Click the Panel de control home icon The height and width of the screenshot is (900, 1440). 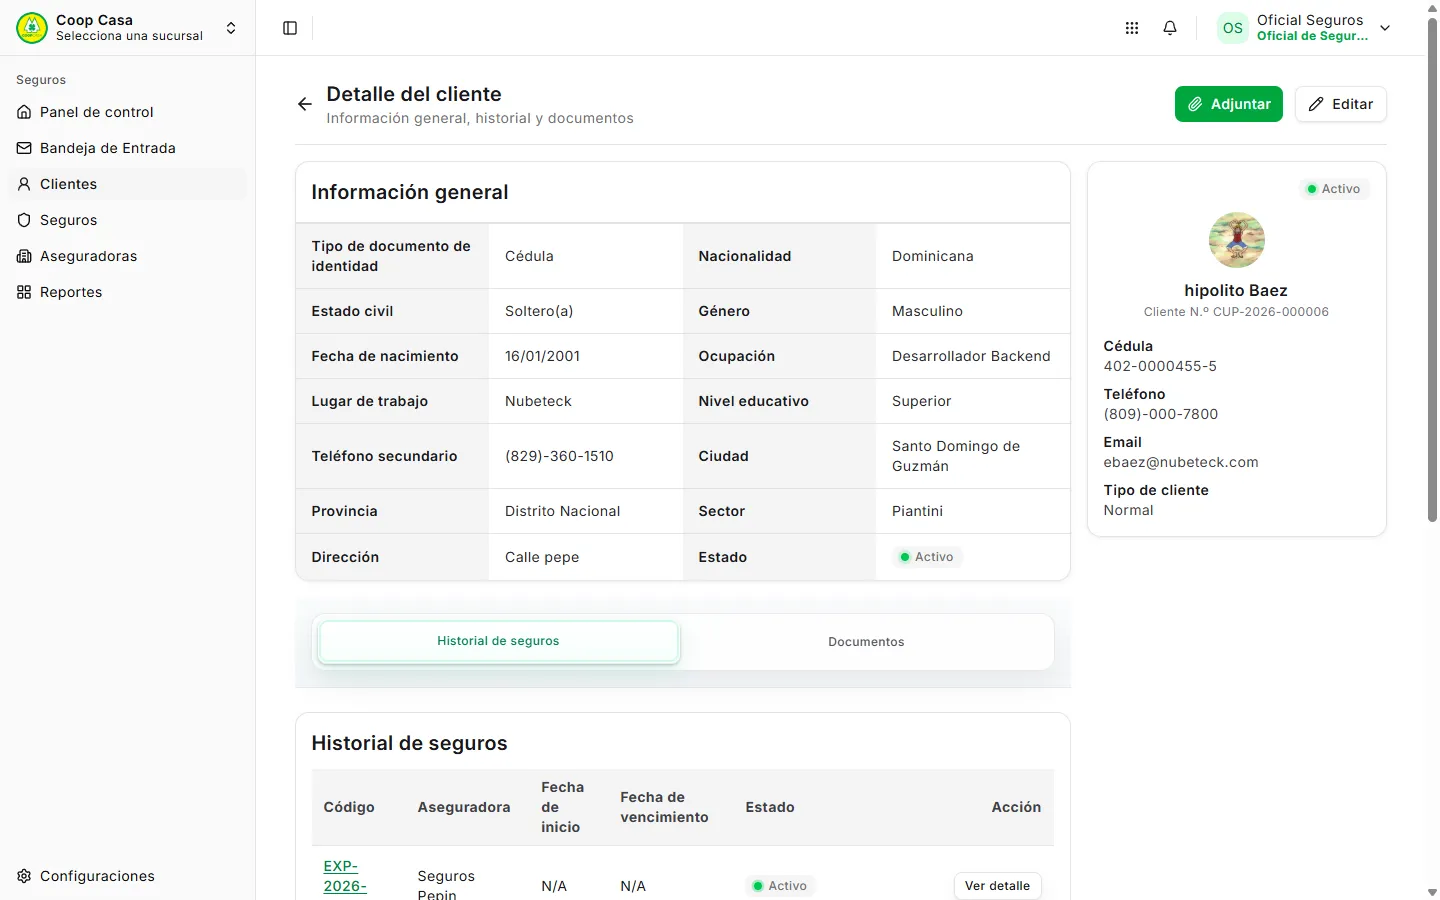pyautogui.click(x=24, y=112)
